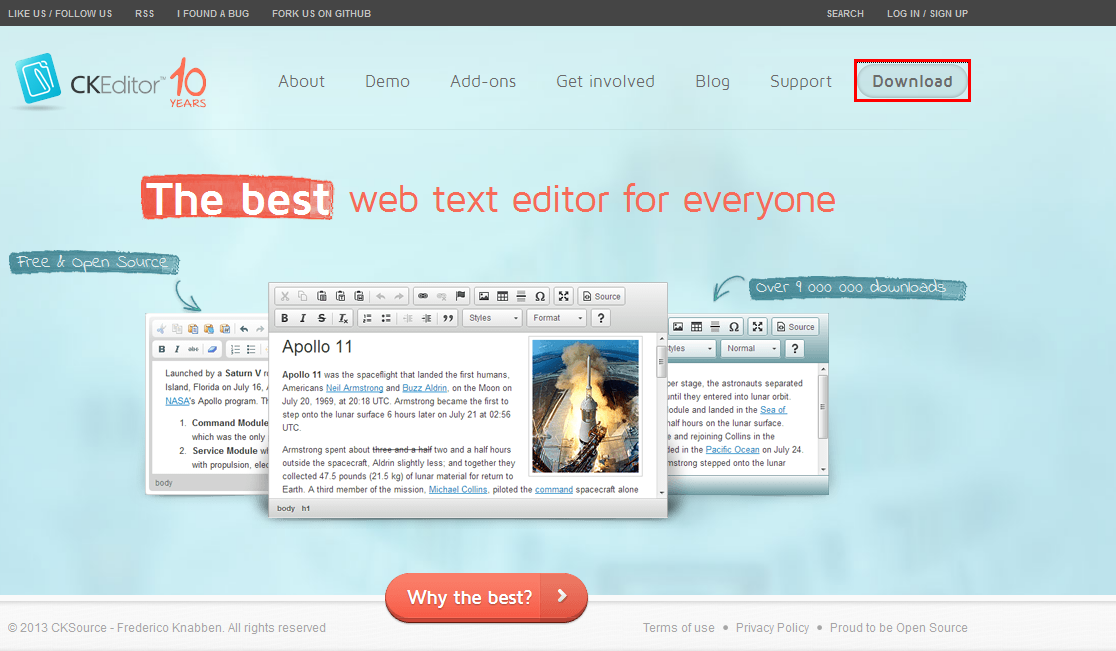The width and height of the screenshot is (1116, 651).
Task: Click the front editor vertical scrollbar thumb
Action: click(661, 361)
